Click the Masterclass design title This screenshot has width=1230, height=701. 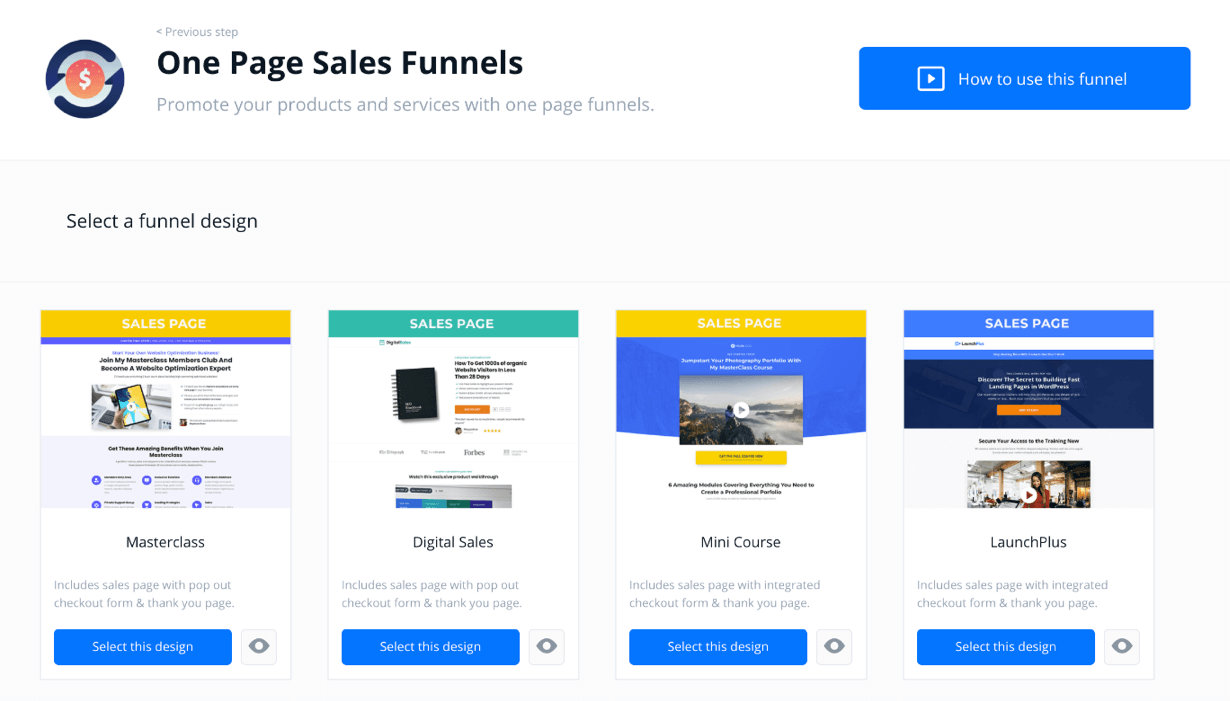click(166, 542)
